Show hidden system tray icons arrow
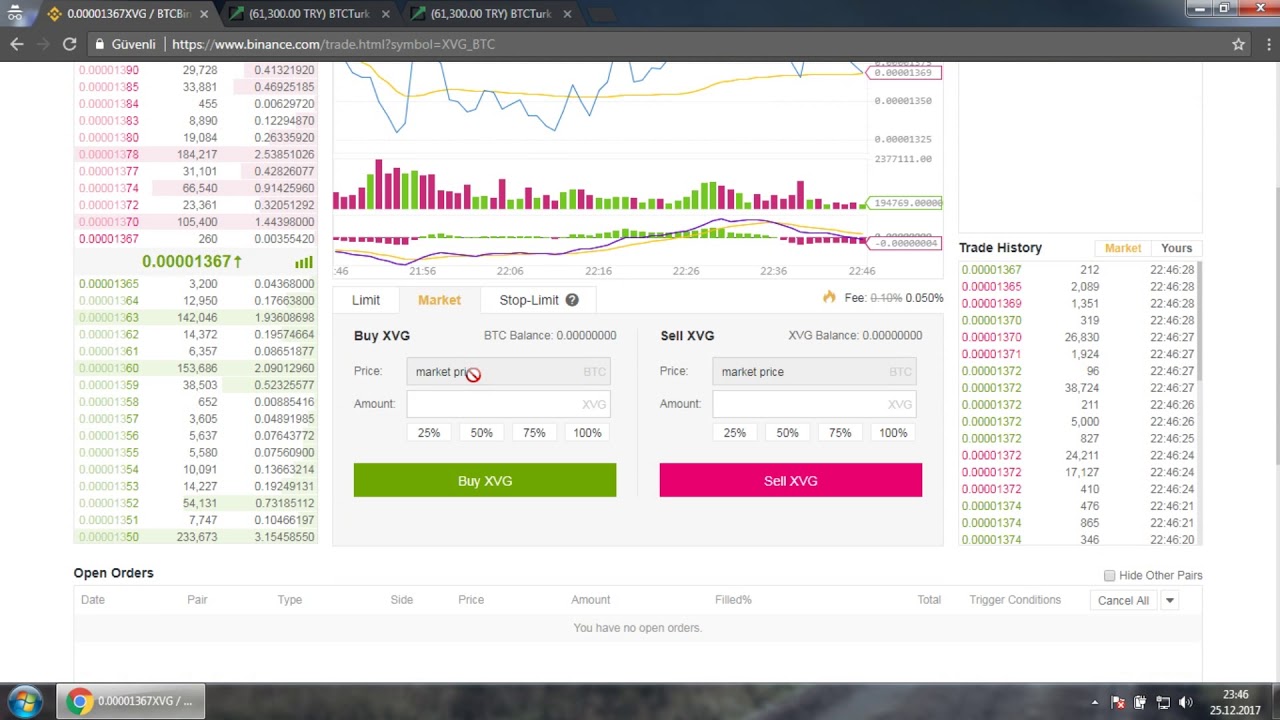Screen dimensions: 1280x720 pyautogui.click(x=1094, y=702)
